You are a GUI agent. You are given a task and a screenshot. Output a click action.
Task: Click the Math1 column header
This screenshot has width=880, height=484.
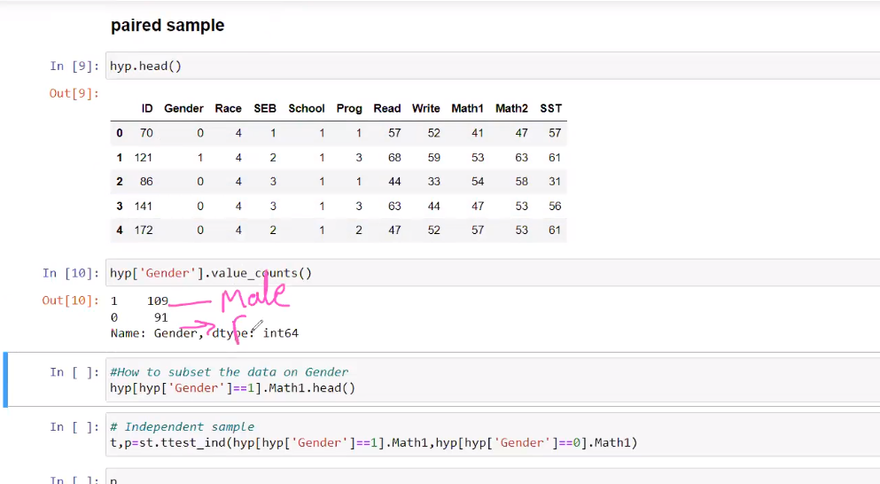click(467, 109)
